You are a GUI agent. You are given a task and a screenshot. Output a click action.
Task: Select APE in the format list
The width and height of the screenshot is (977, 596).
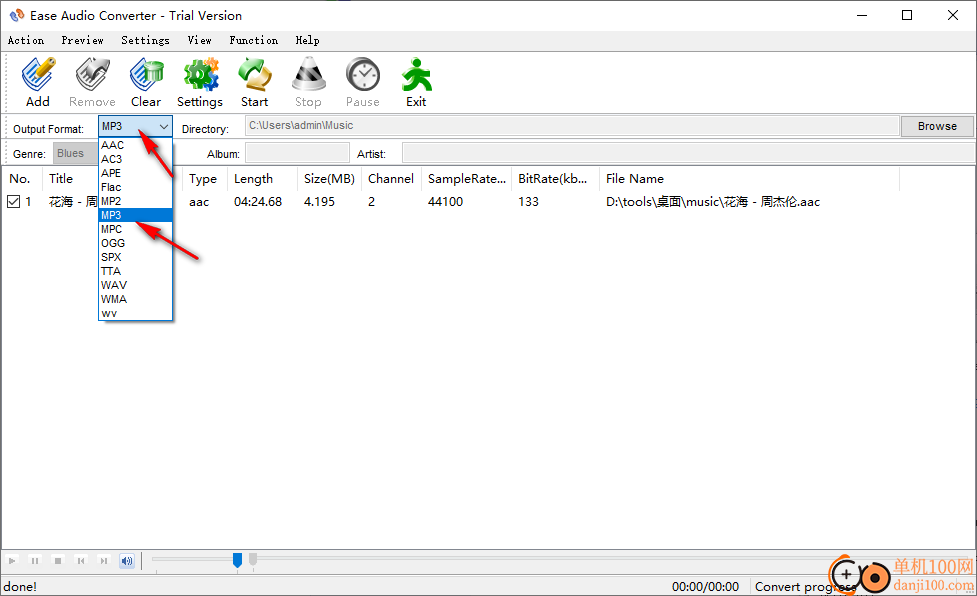pyautogui.click(x=135, y=173)
